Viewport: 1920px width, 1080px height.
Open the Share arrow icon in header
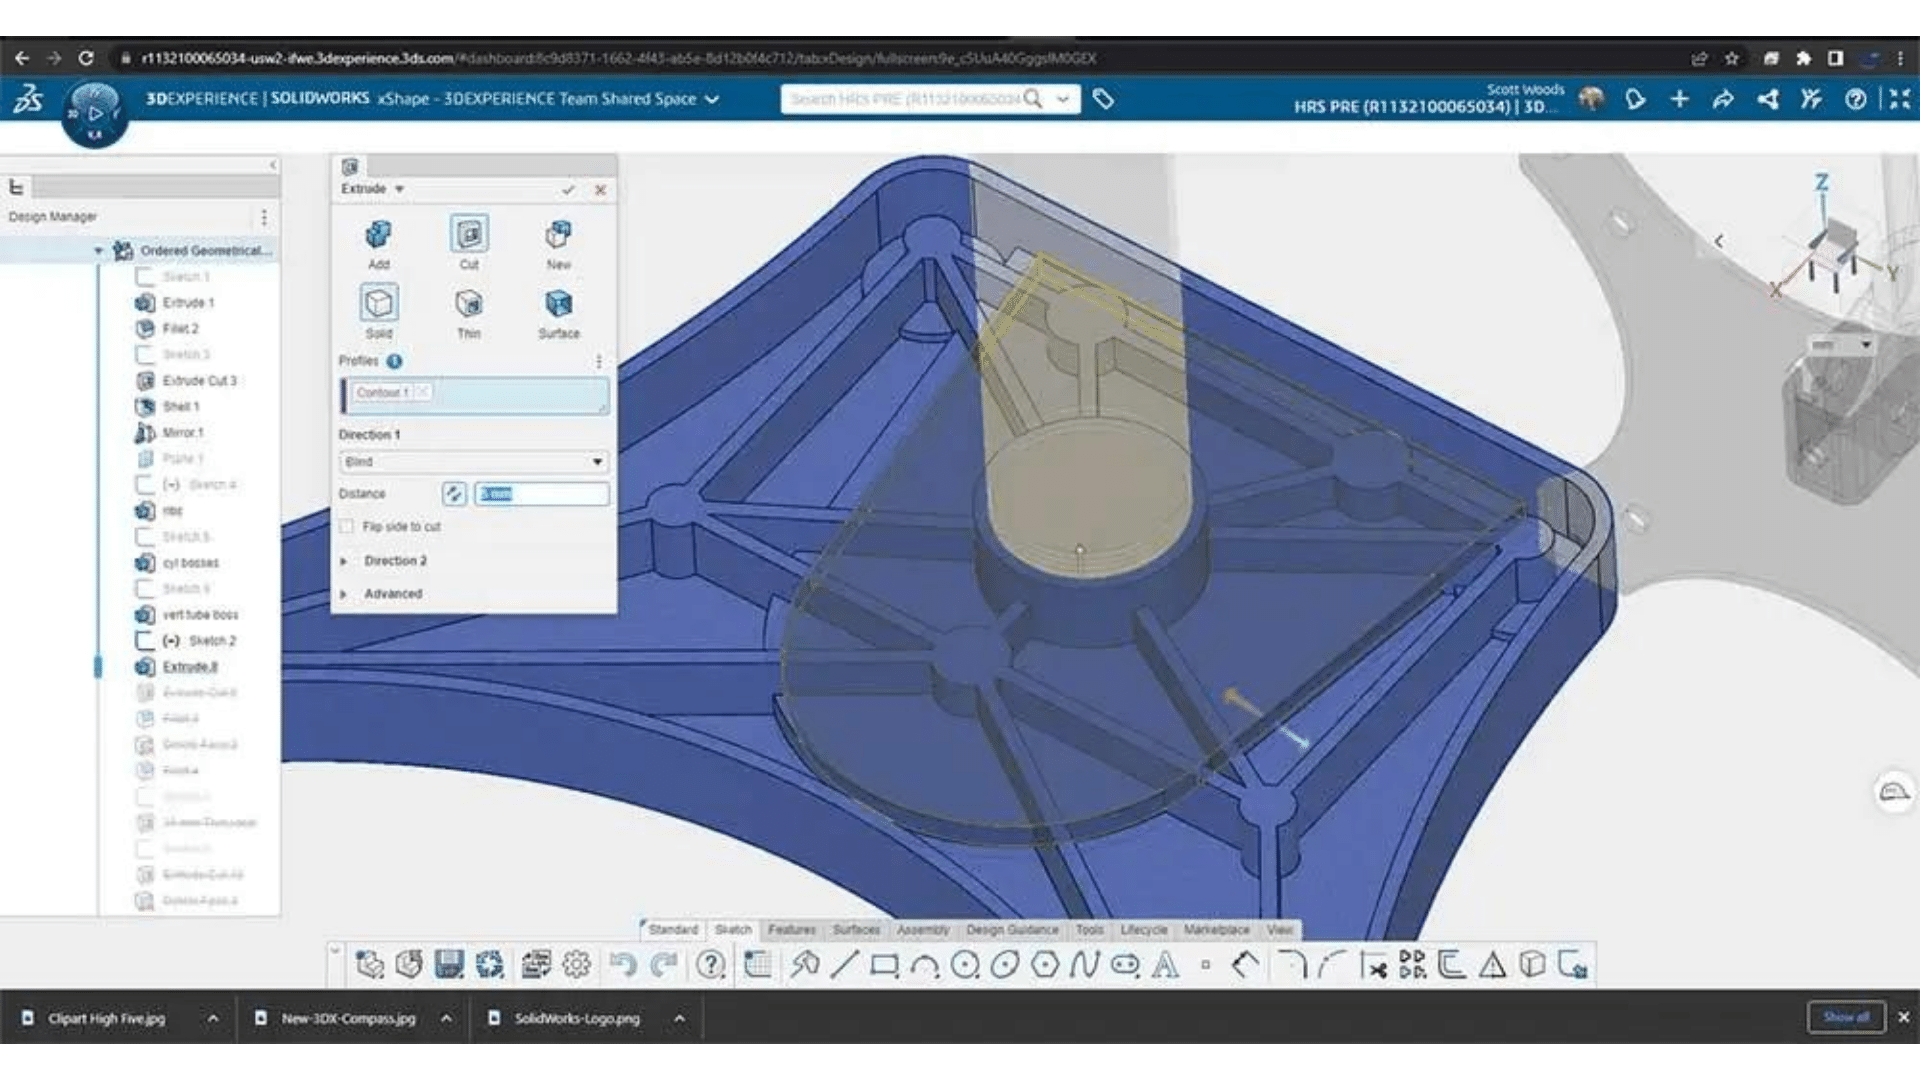pos(1723,99)
